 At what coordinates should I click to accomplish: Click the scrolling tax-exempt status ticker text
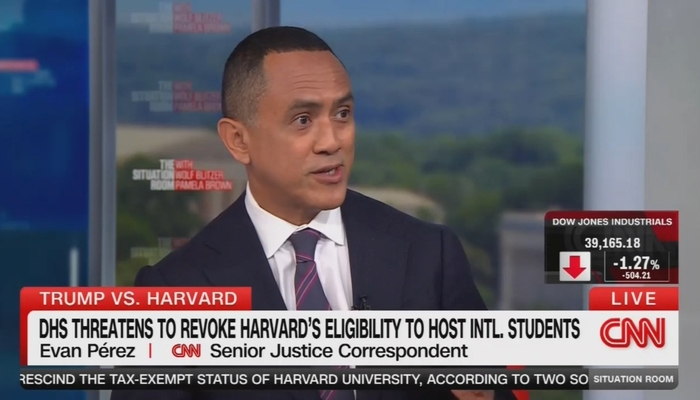304,379
